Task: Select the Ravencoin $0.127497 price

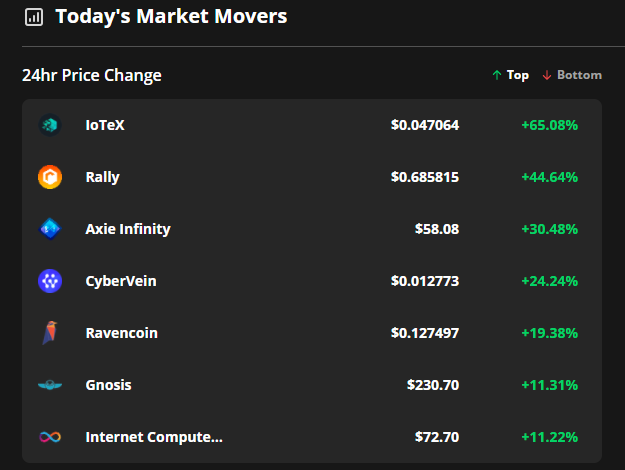Action: pyautogui.click(x=425, y=333)
